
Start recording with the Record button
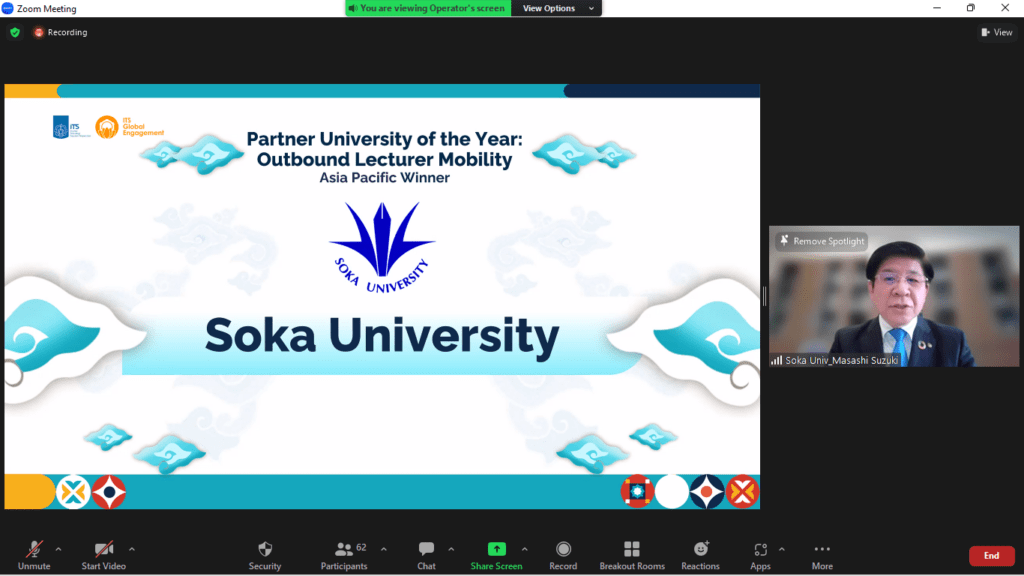tap(563, 555)
